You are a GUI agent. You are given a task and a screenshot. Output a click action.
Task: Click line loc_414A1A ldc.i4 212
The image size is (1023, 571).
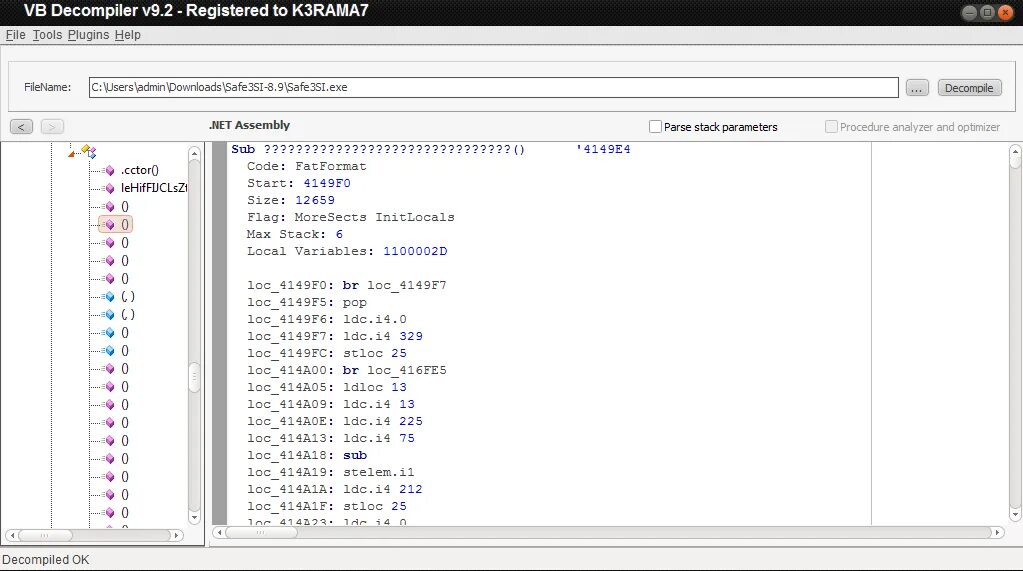point(335,489)
